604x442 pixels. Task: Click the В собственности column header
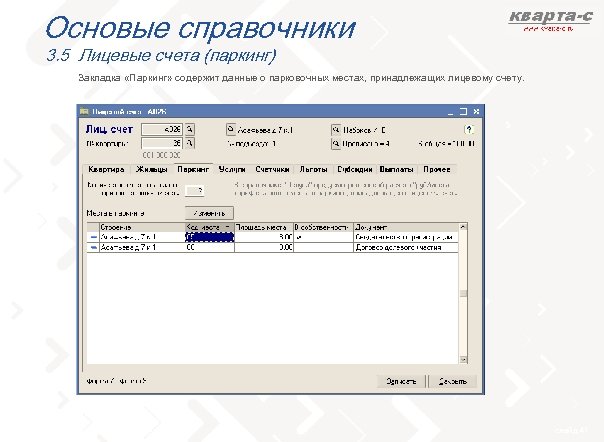(x=324, y=227)
